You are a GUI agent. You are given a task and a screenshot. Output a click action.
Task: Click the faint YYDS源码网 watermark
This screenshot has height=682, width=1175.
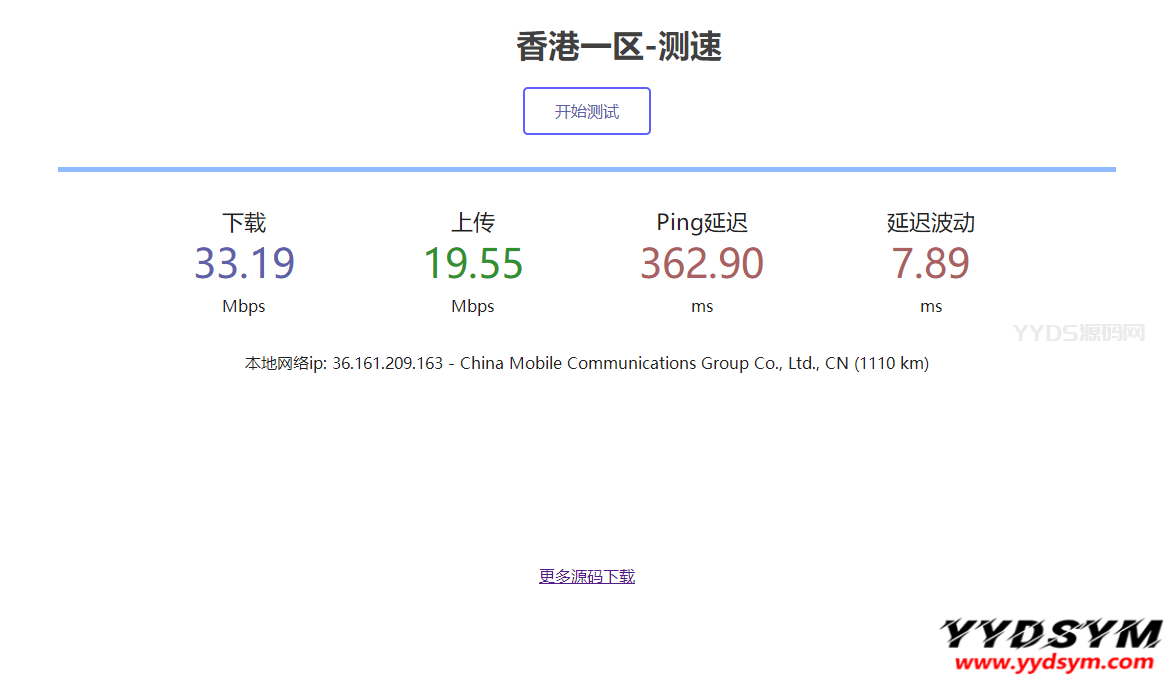[1079, 333]
